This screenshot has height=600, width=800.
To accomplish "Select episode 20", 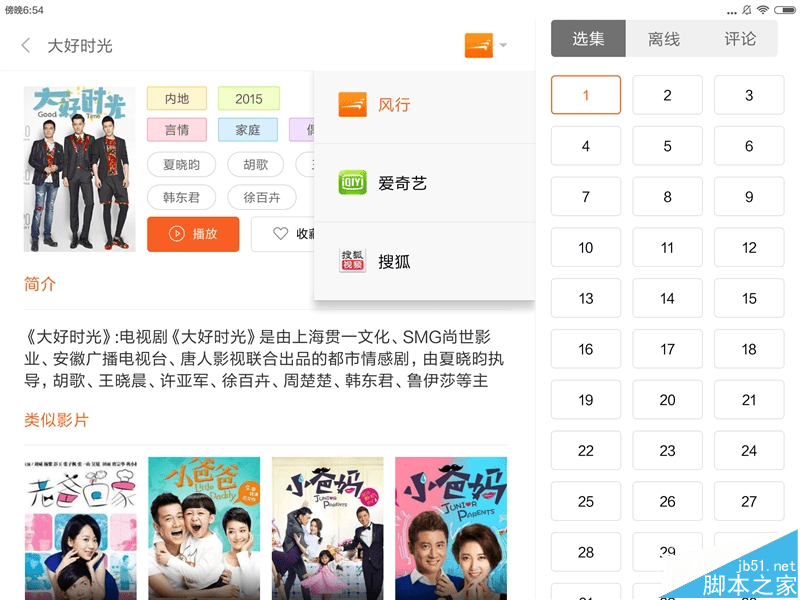I will point(667,399).
